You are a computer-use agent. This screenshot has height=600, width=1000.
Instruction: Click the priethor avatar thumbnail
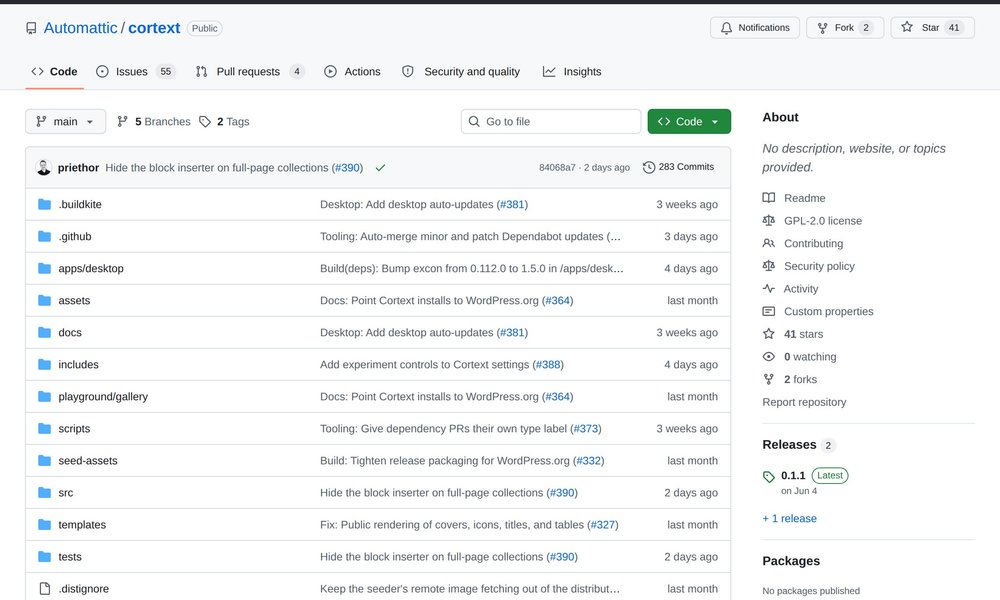[x=43, y=168]
